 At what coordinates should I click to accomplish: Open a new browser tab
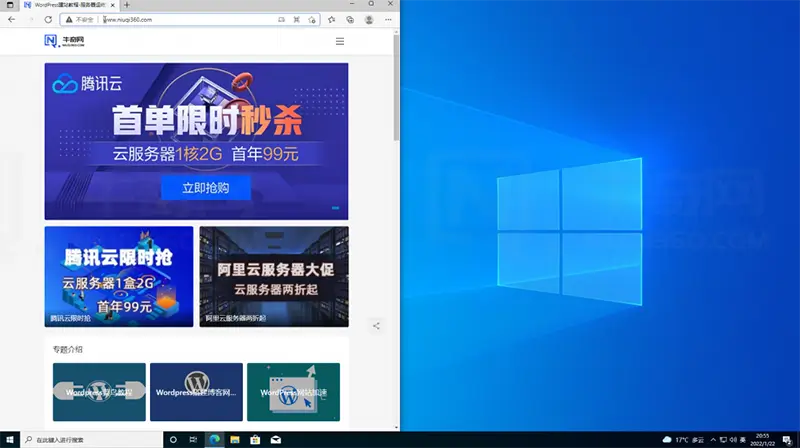[127, 5]
